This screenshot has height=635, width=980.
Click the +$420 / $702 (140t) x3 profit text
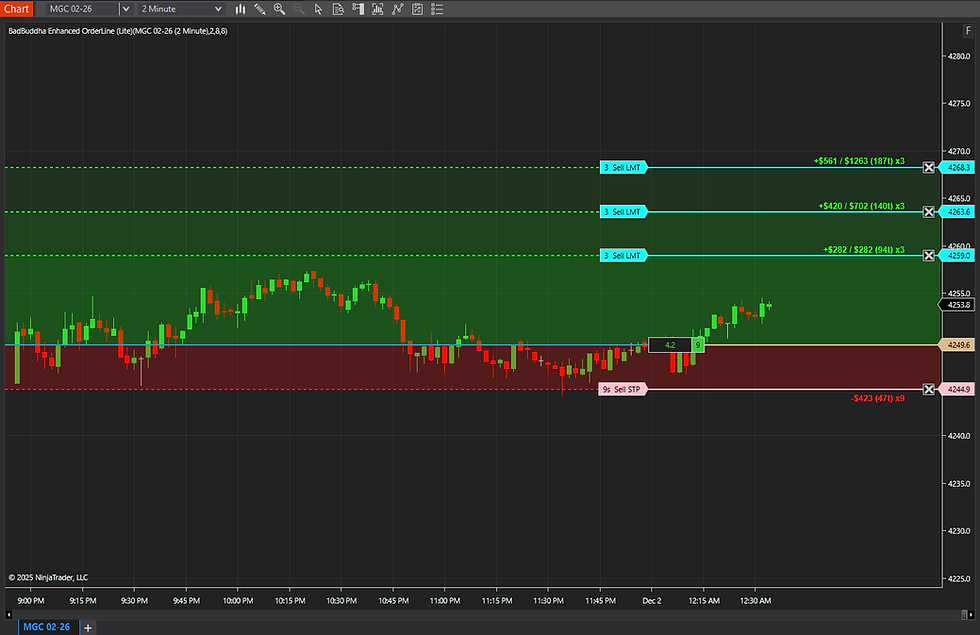pyautogui.click(x=861, y=206)
